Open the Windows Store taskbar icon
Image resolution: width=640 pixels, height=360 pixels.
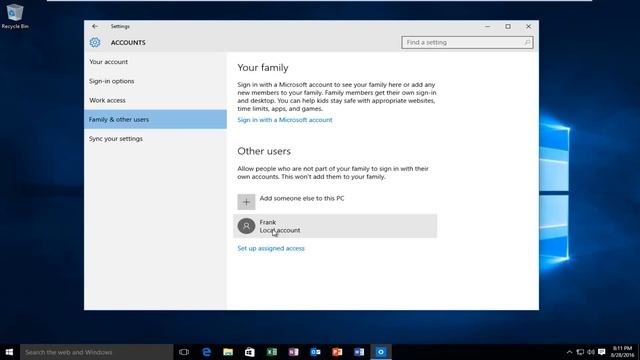point(250,352)
